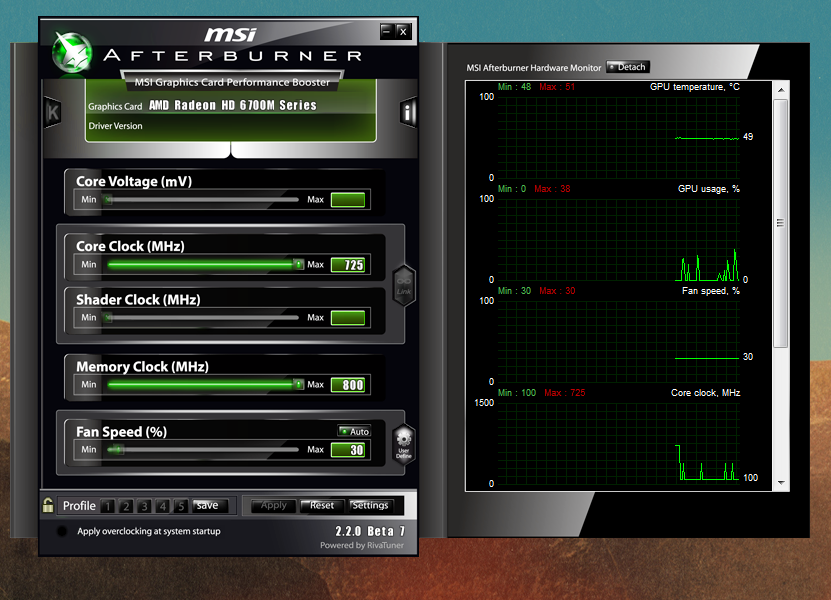Open the information i icon
Viewport: 831px width, 600px height.
tap(408, 113)
